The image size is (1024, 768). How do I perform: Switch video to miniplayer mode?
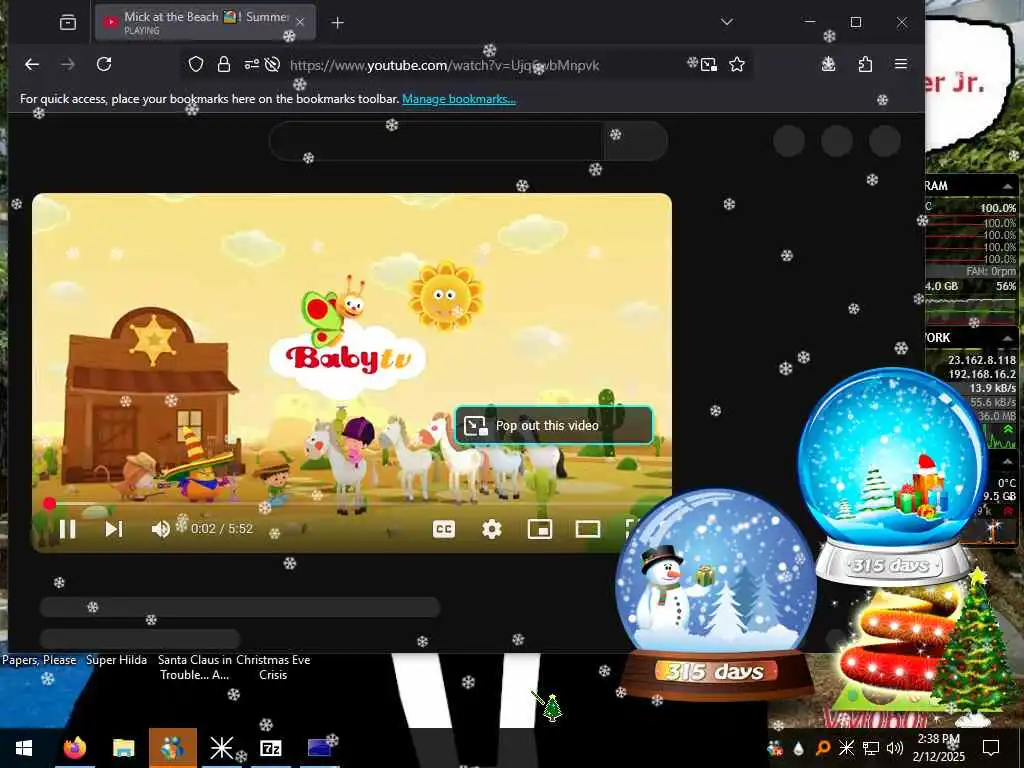539,529
